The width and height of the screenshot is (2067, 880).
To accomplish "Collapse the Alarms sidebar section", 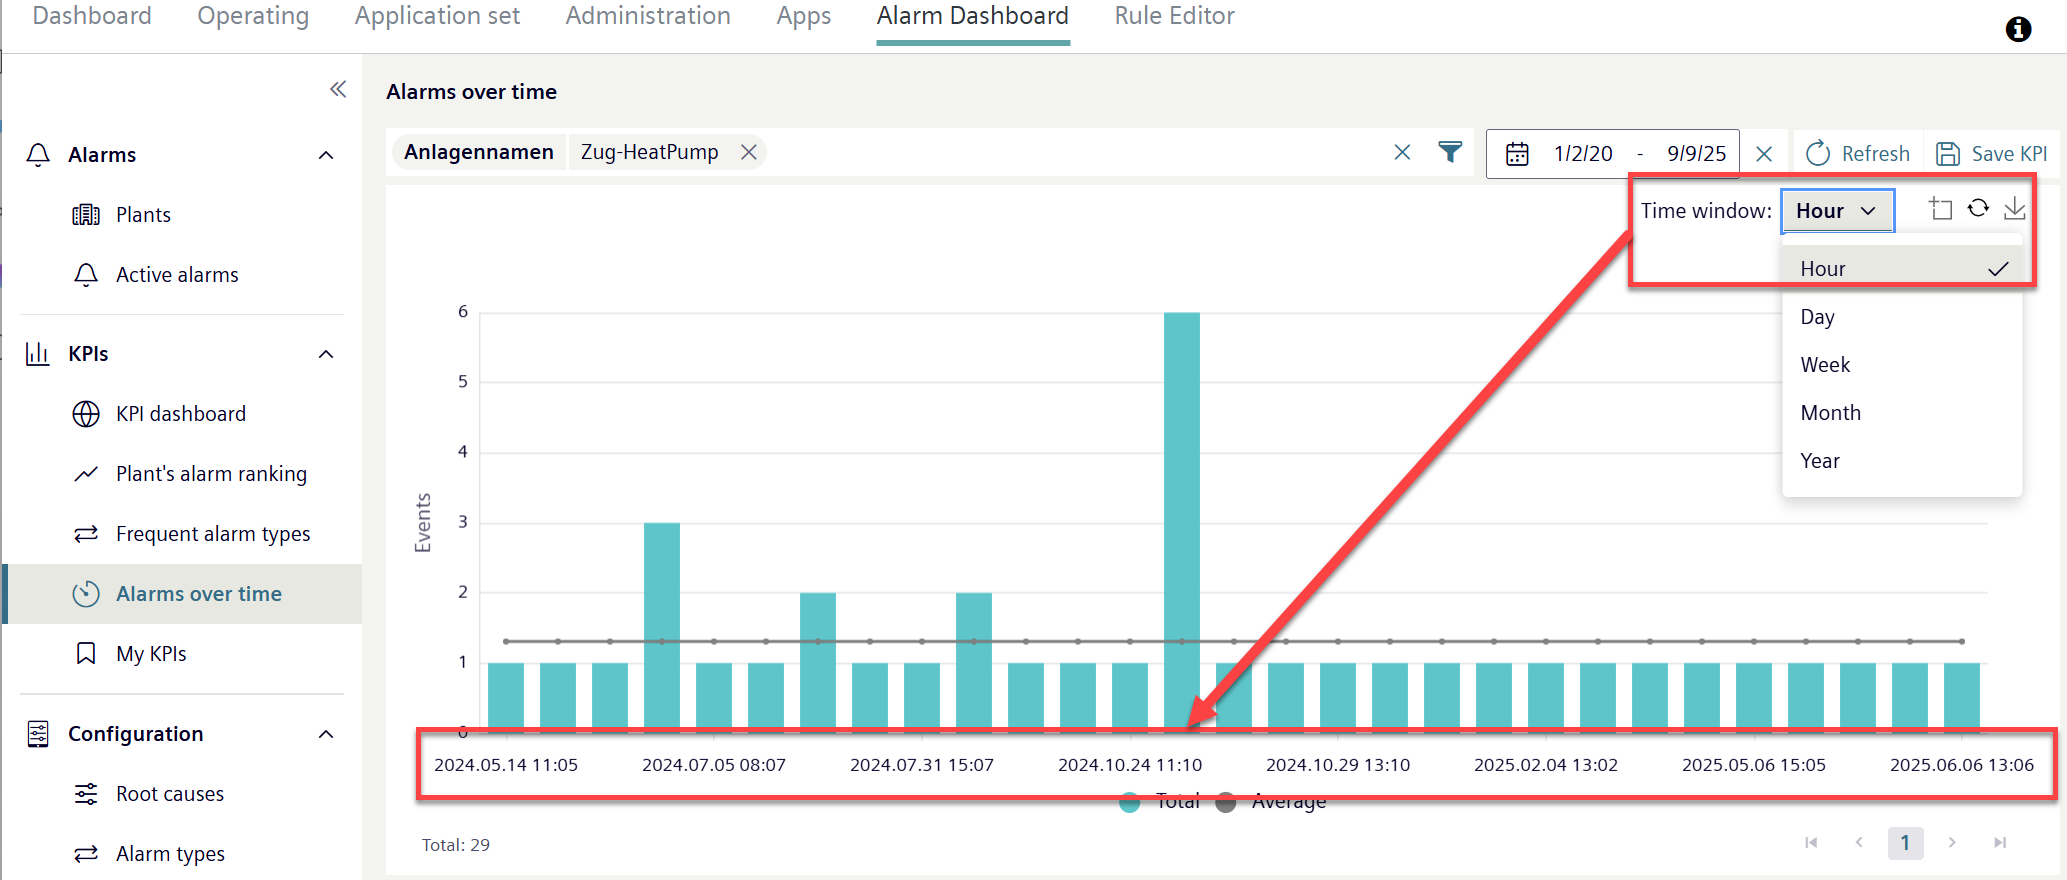I will pyautogui.click(x=326, y=155).
